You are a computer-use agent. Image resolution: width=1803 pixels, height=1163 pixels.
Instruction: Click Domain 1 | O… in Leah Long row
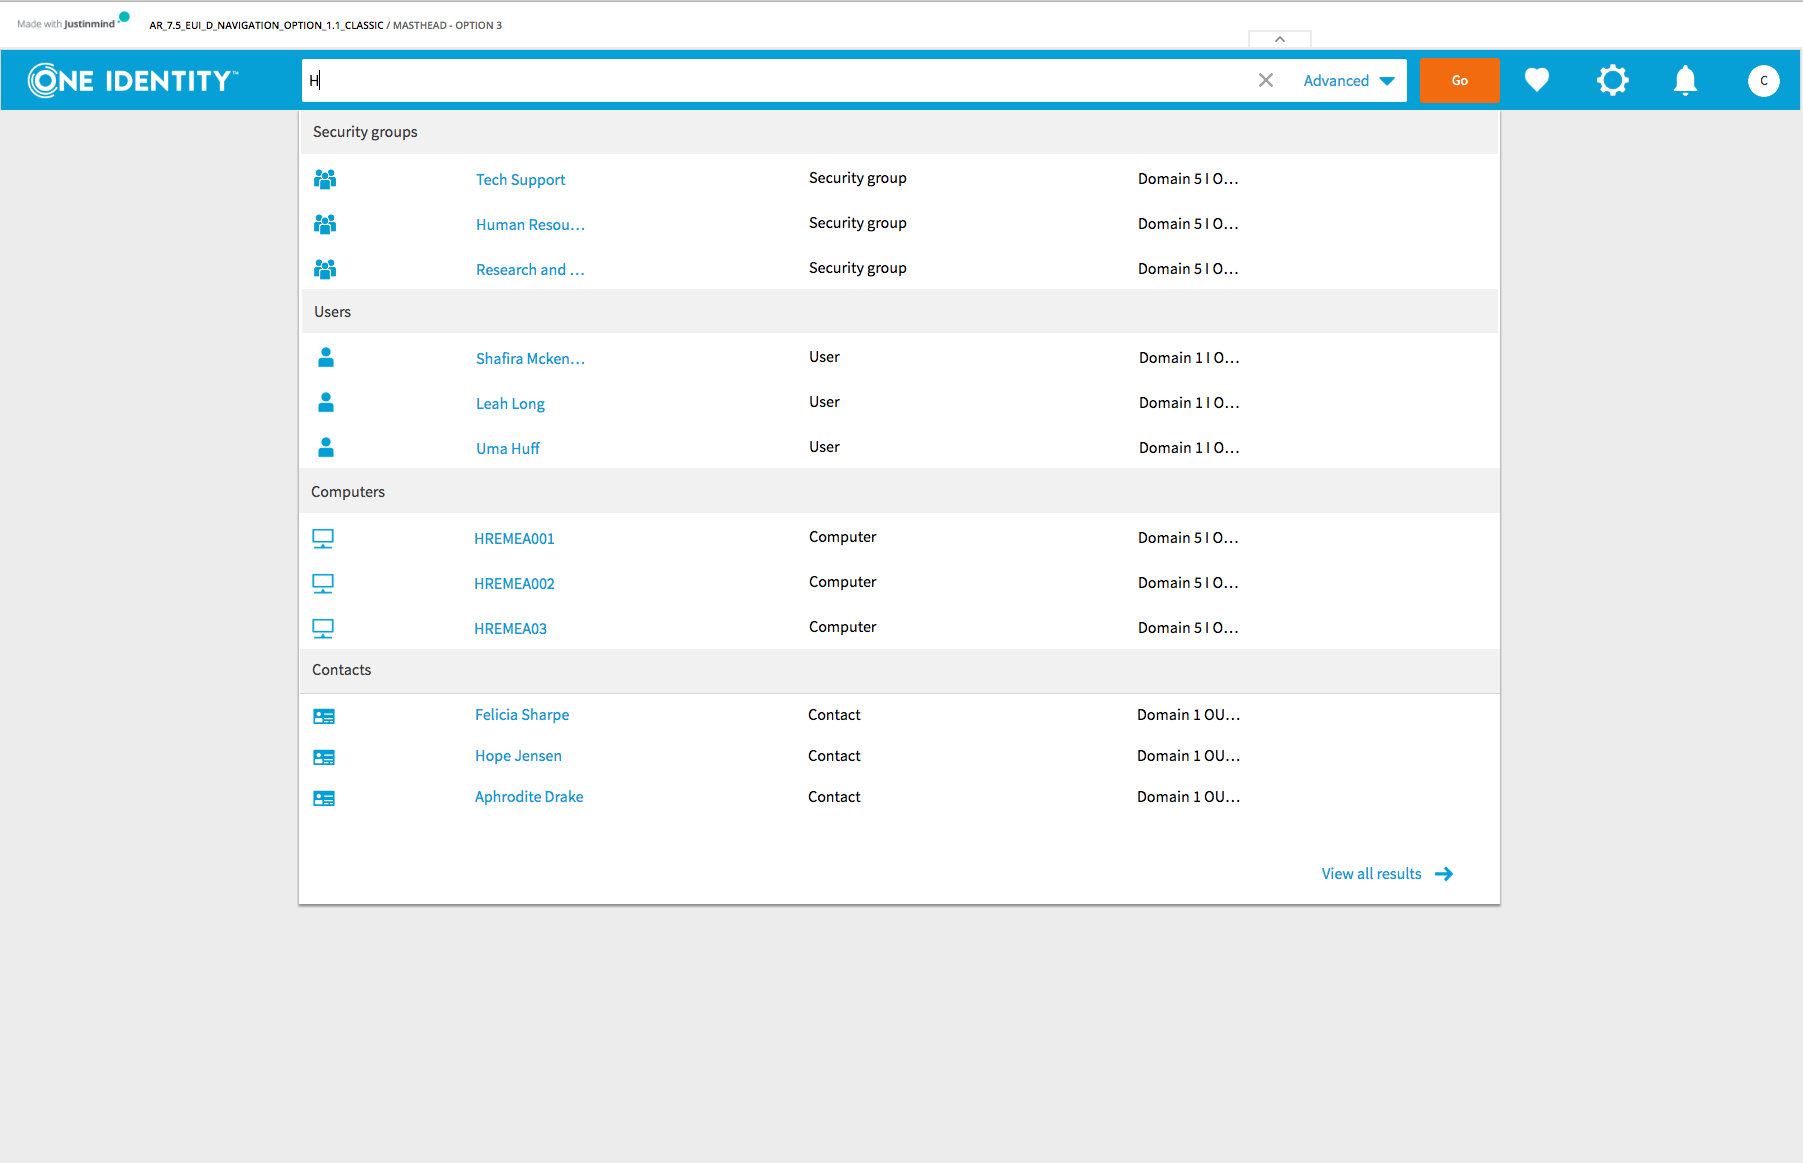point(1189,403)
